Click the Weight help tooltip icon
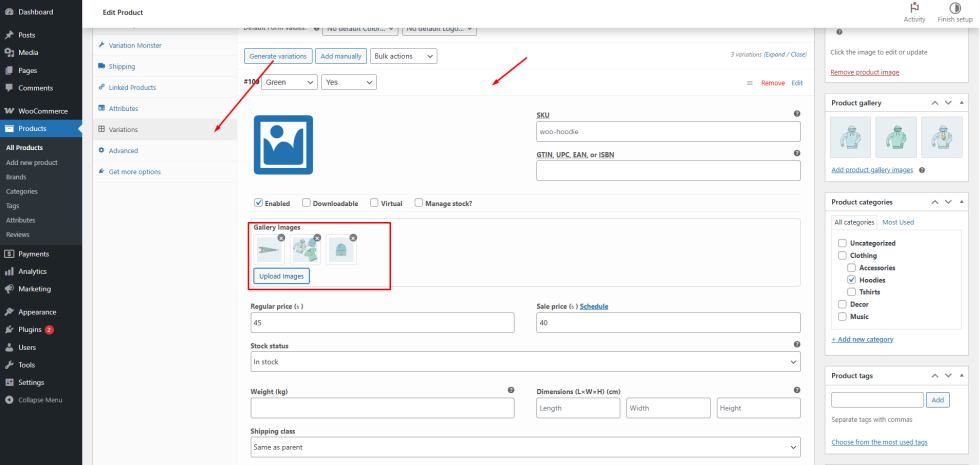The image size is (980, 465). click(x=510, y=390)
